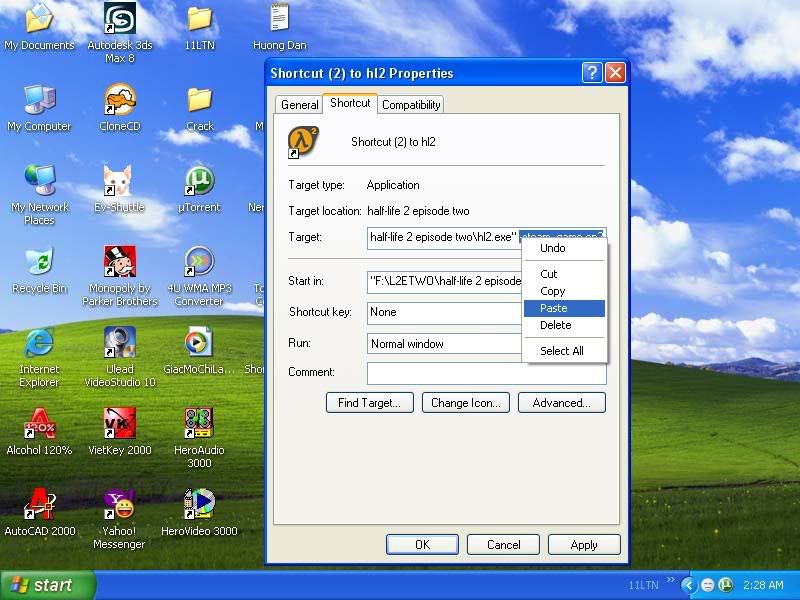The image size is (800, 600).
Task: Open the Windows start menu
Action: 48,585
